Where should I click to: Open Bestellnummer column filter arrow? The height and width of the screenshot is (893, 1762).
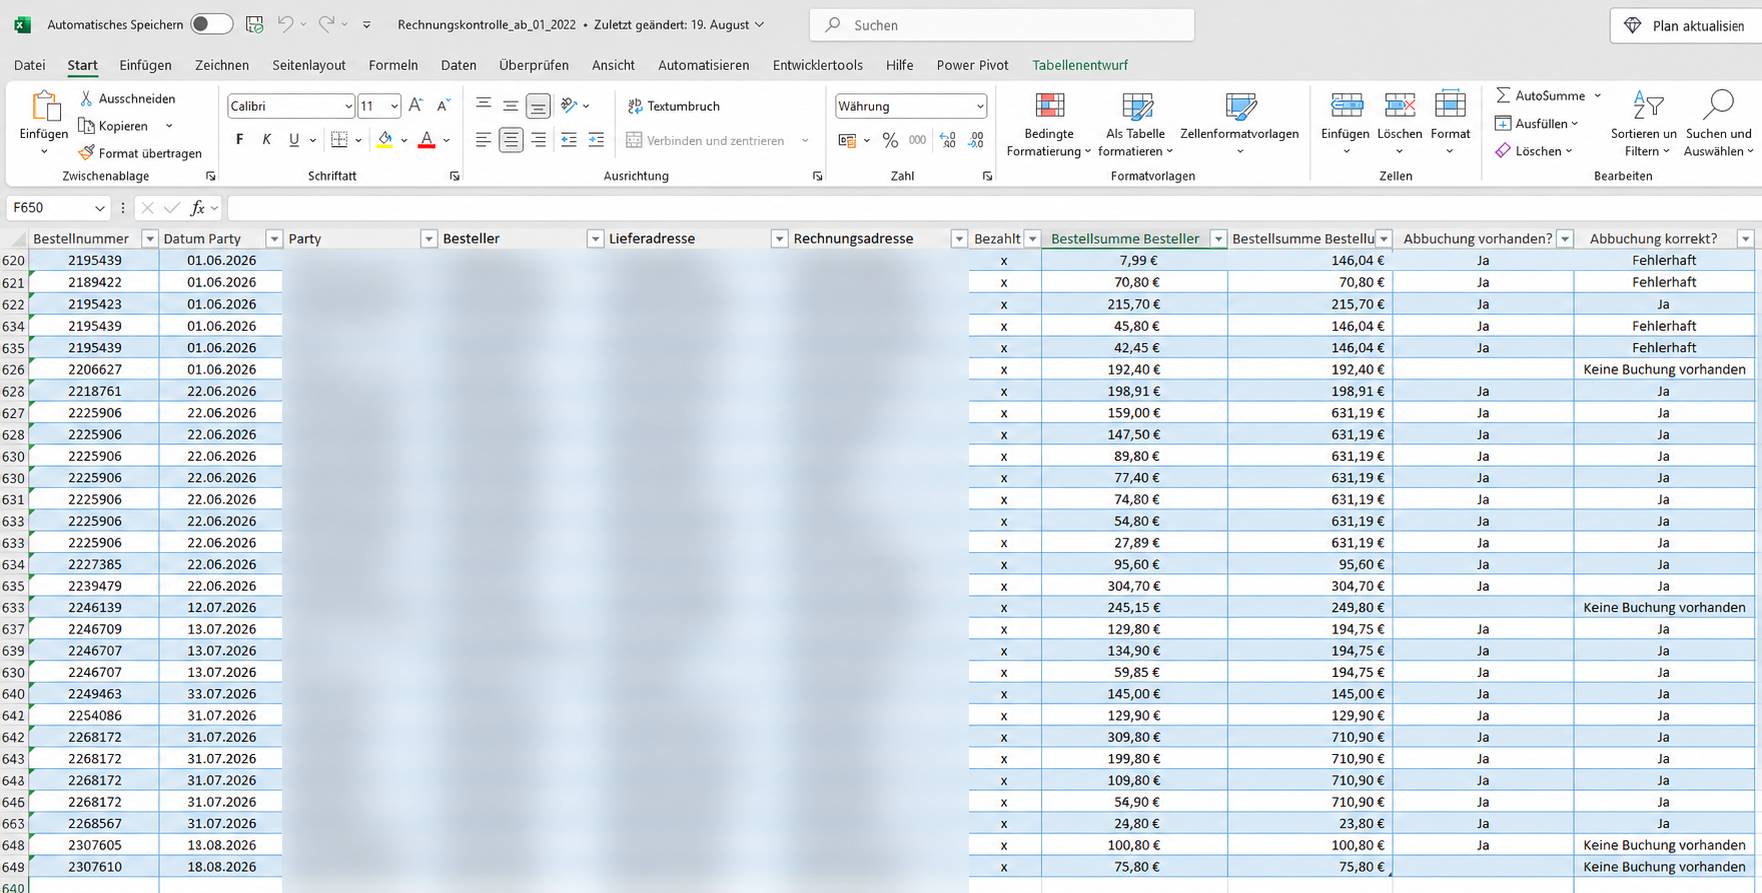(x=149, y=239)
